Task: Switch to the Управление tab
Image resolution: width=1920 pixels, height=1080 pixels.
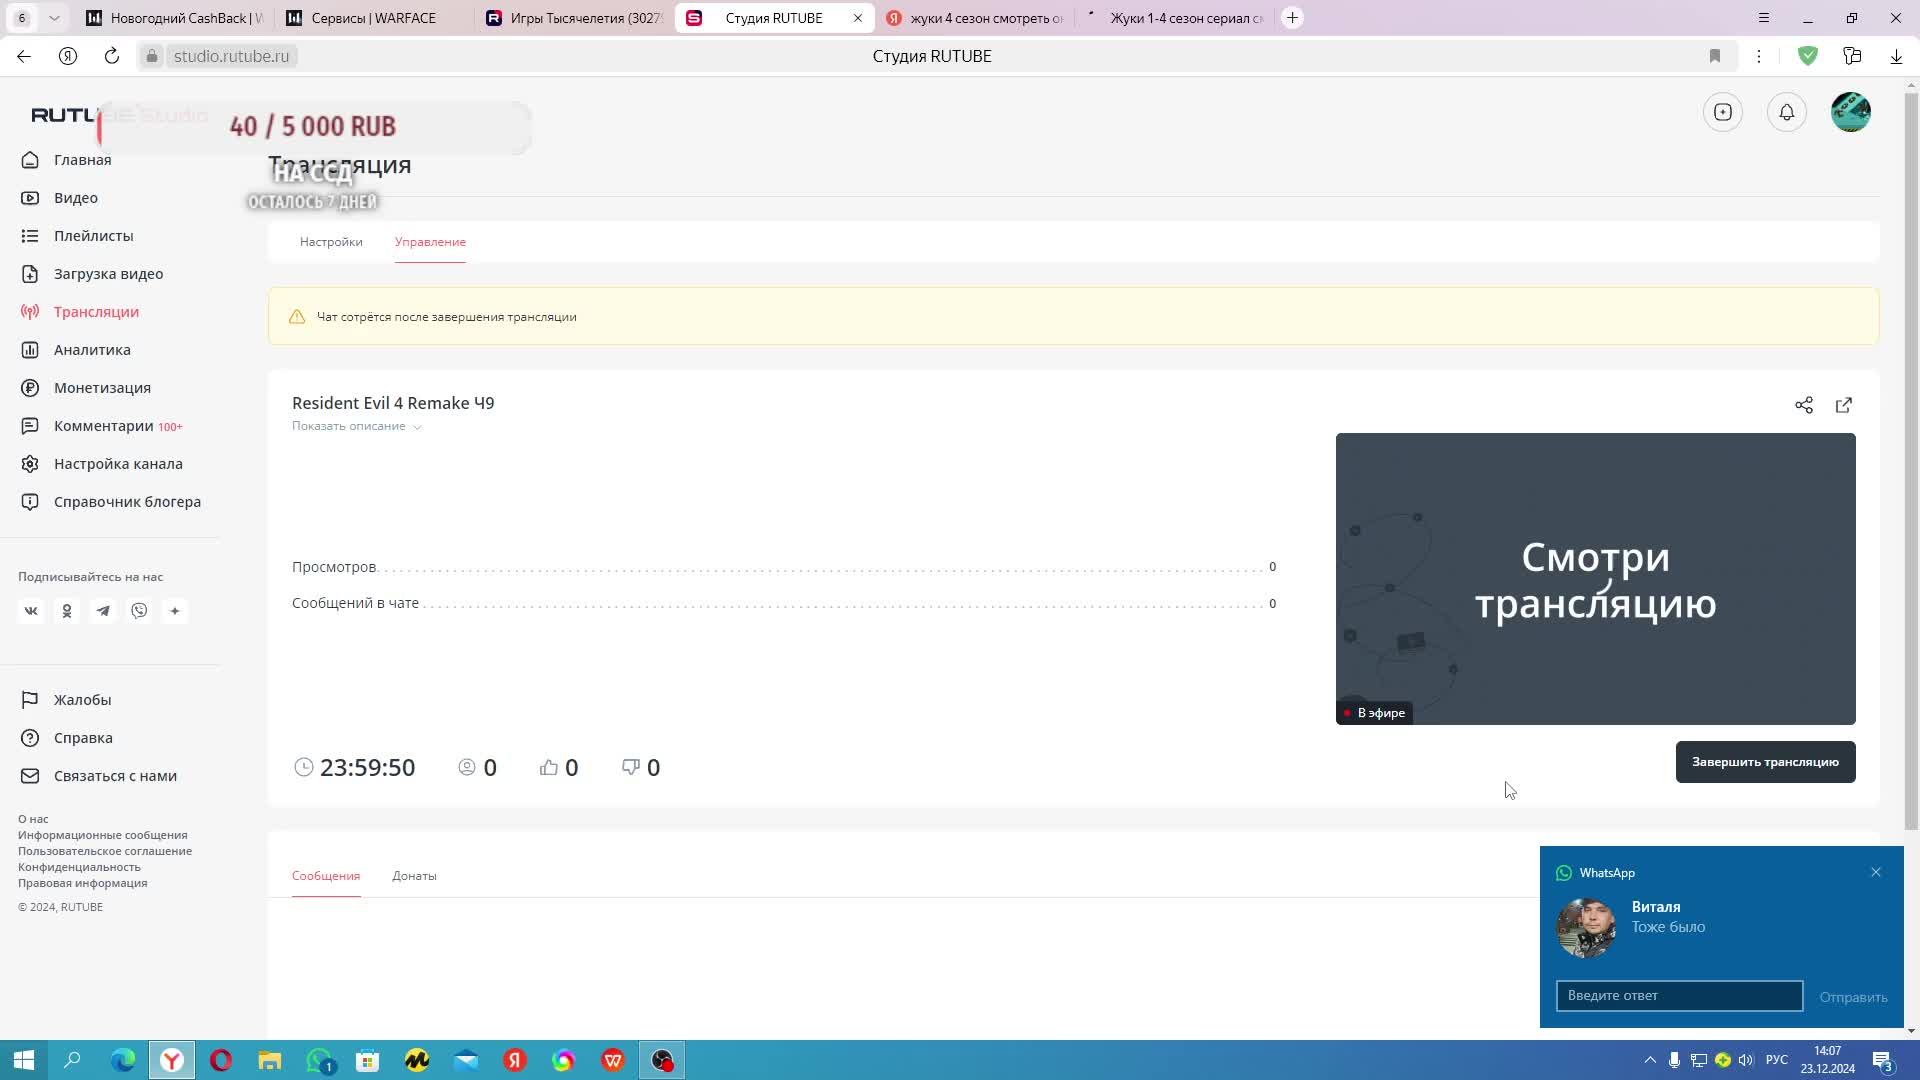Action: 430,242
